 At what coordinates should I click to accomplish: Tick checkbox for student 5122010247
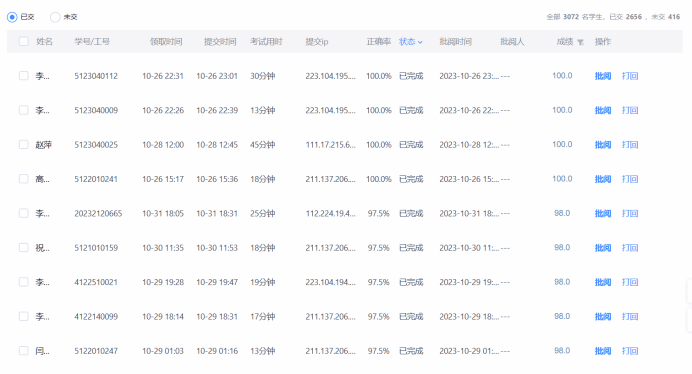pyautogui.click(x=23, y=351)
